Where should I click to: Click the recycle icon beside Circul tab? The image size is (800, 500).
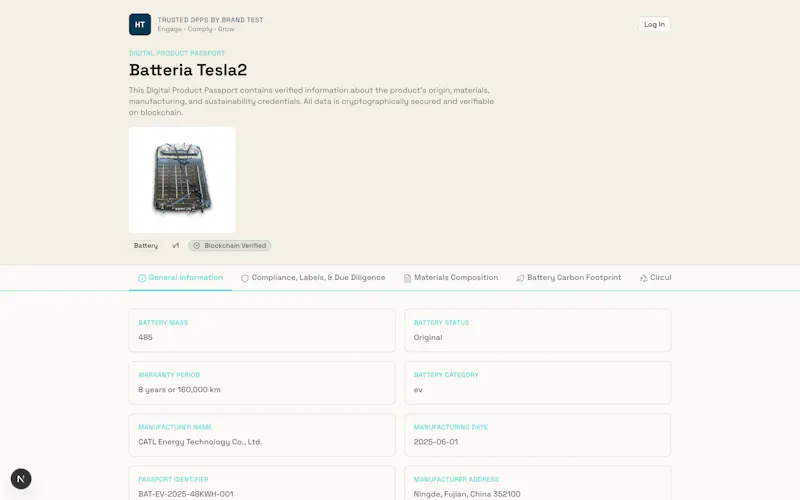click(643, 278)
